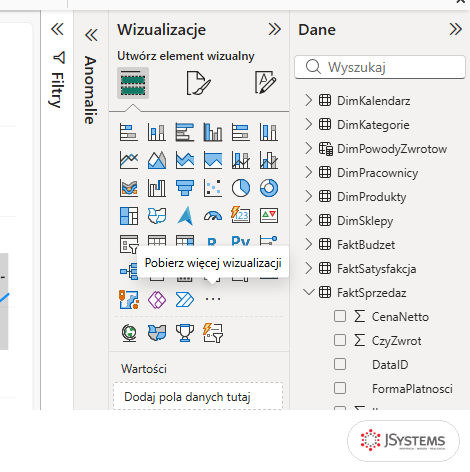Click the Wyszukaj search field
This screenshot has height=472, width=470.
click(380, 67)
